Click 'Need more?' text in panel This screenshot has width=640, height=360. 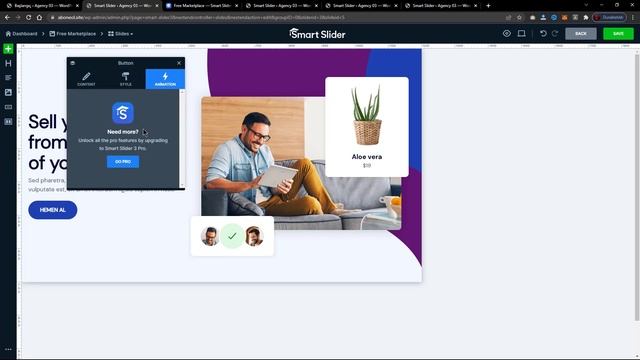[122, 132]
